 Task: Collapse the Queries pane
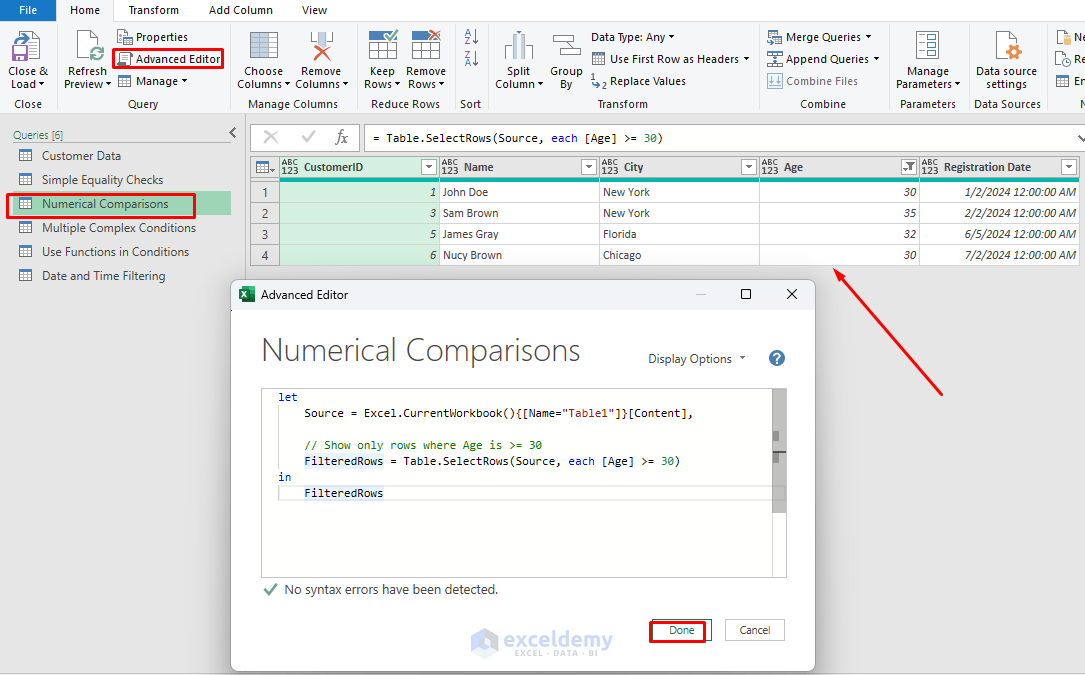(x=232, y=132)
